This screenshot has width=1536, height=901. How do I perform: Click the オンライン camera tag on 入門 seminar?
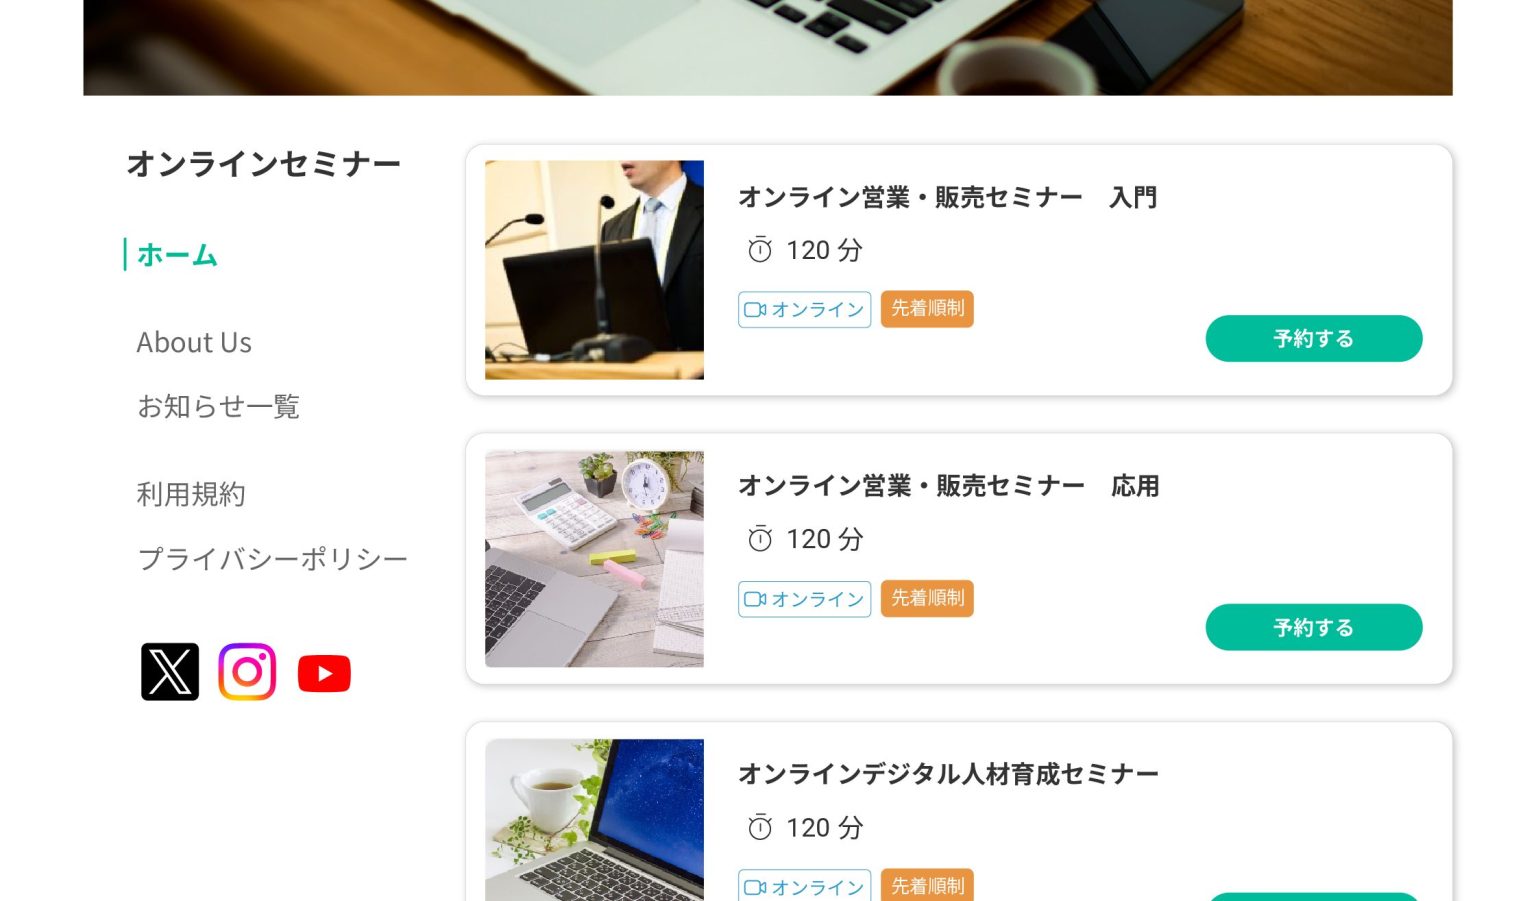point(805,310)
